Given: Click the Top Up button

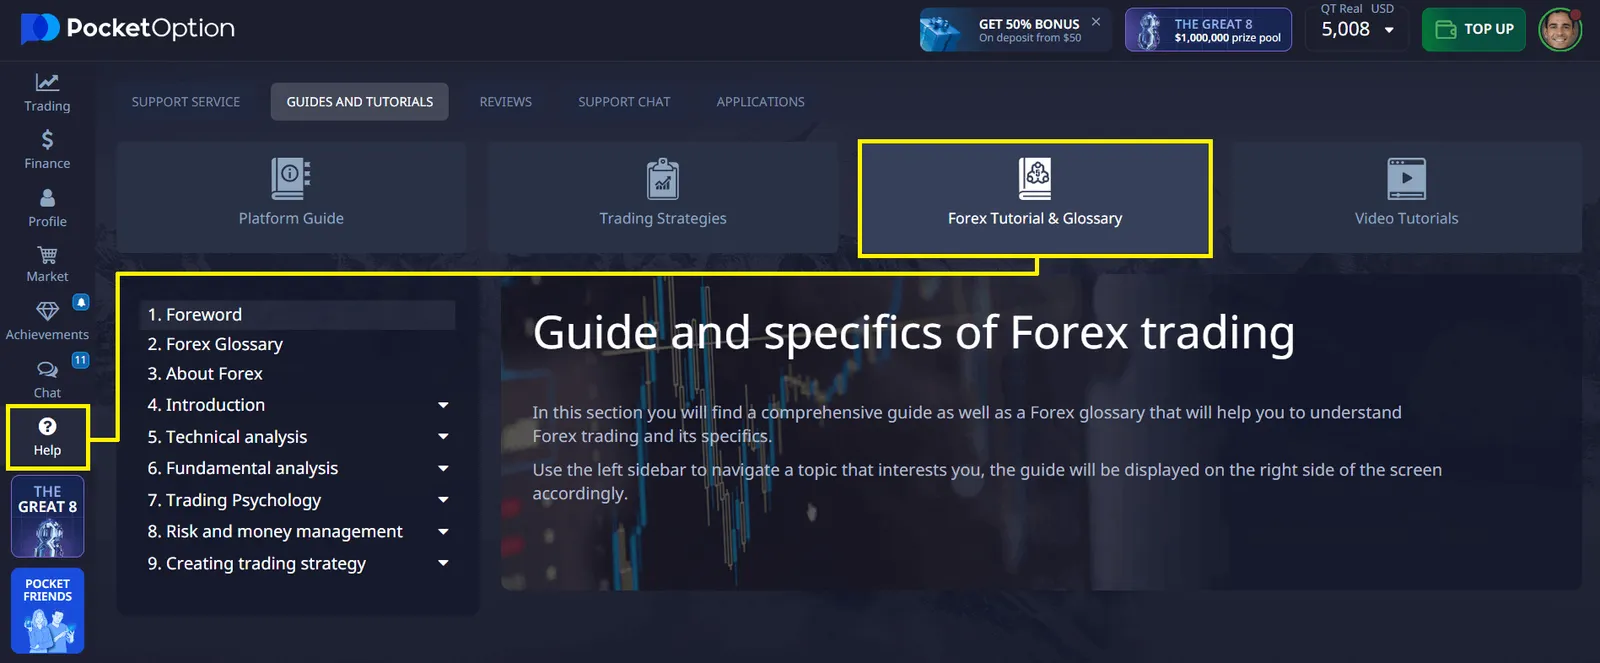Looking at the screenshot, I should [1473, 30].
